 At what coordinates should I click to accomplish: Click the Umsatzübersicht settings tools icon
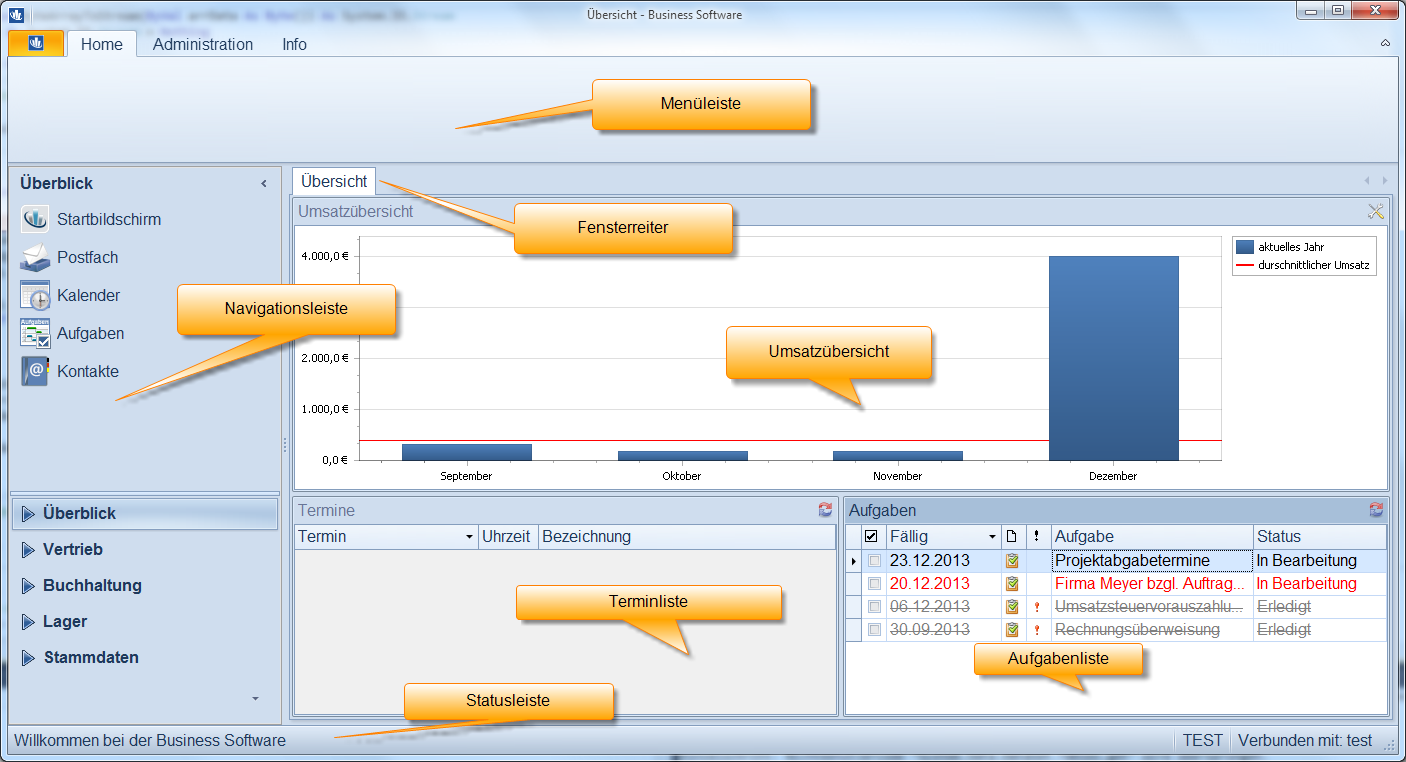(1376, 211)
